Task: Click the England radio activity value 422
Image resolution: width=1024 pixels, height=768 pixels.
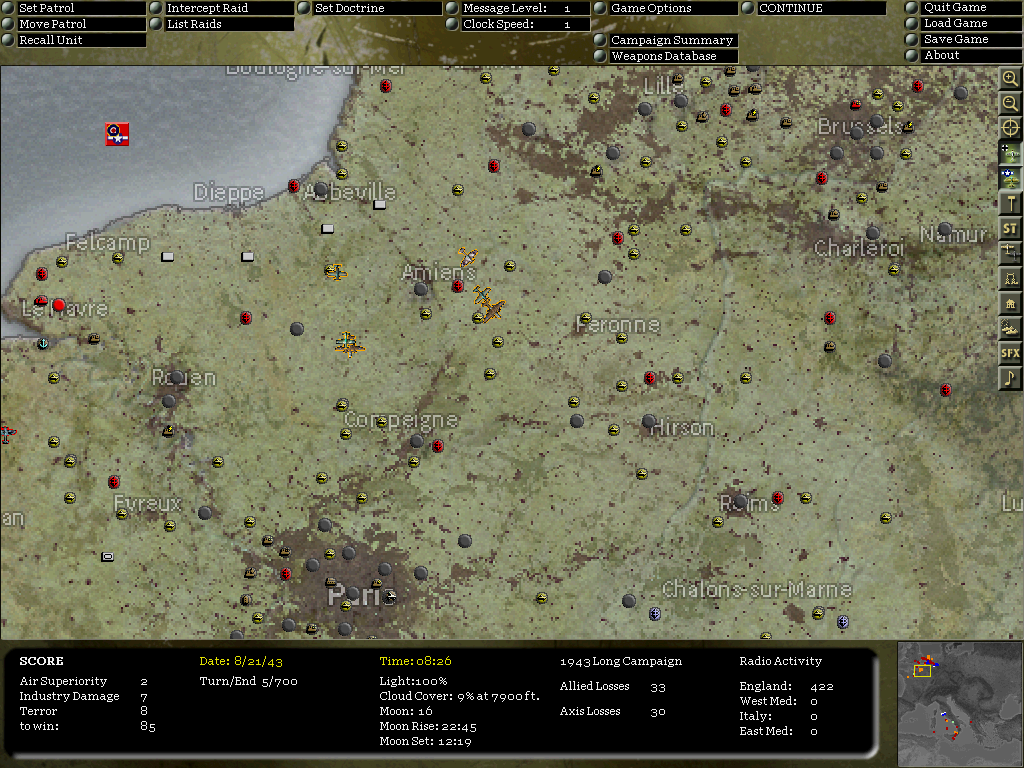Action: click(822, 686)
